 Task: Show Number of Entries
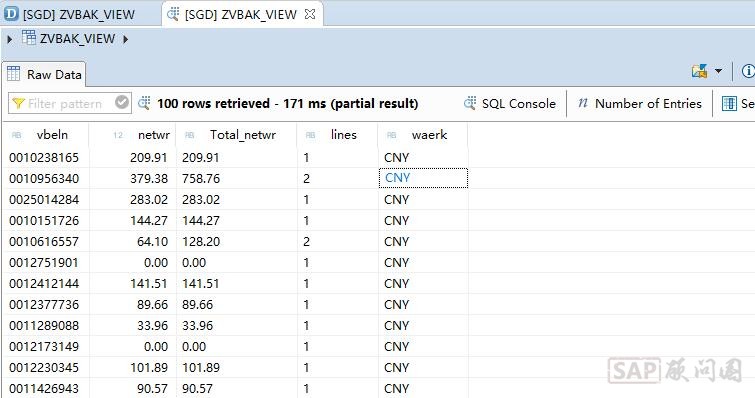(640, 103)
